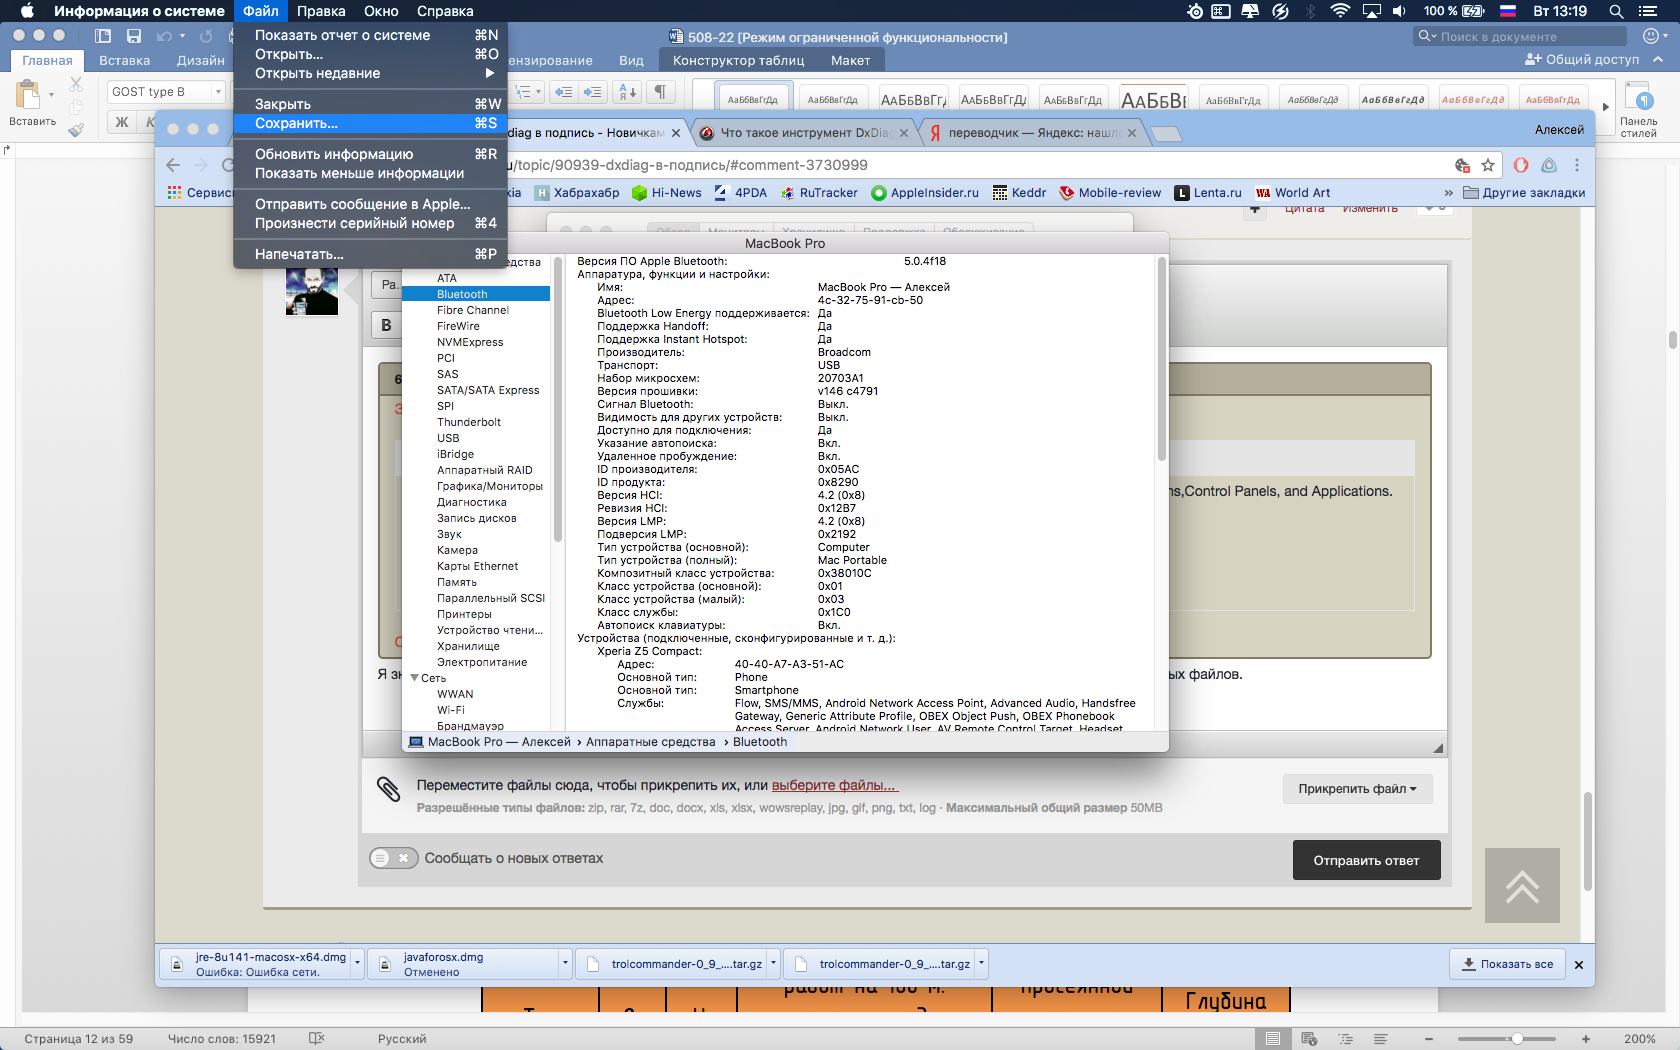Click the sort text icon in ribbon
The width and height of the screenshot is (1680, 1050).
coord(628,92)
